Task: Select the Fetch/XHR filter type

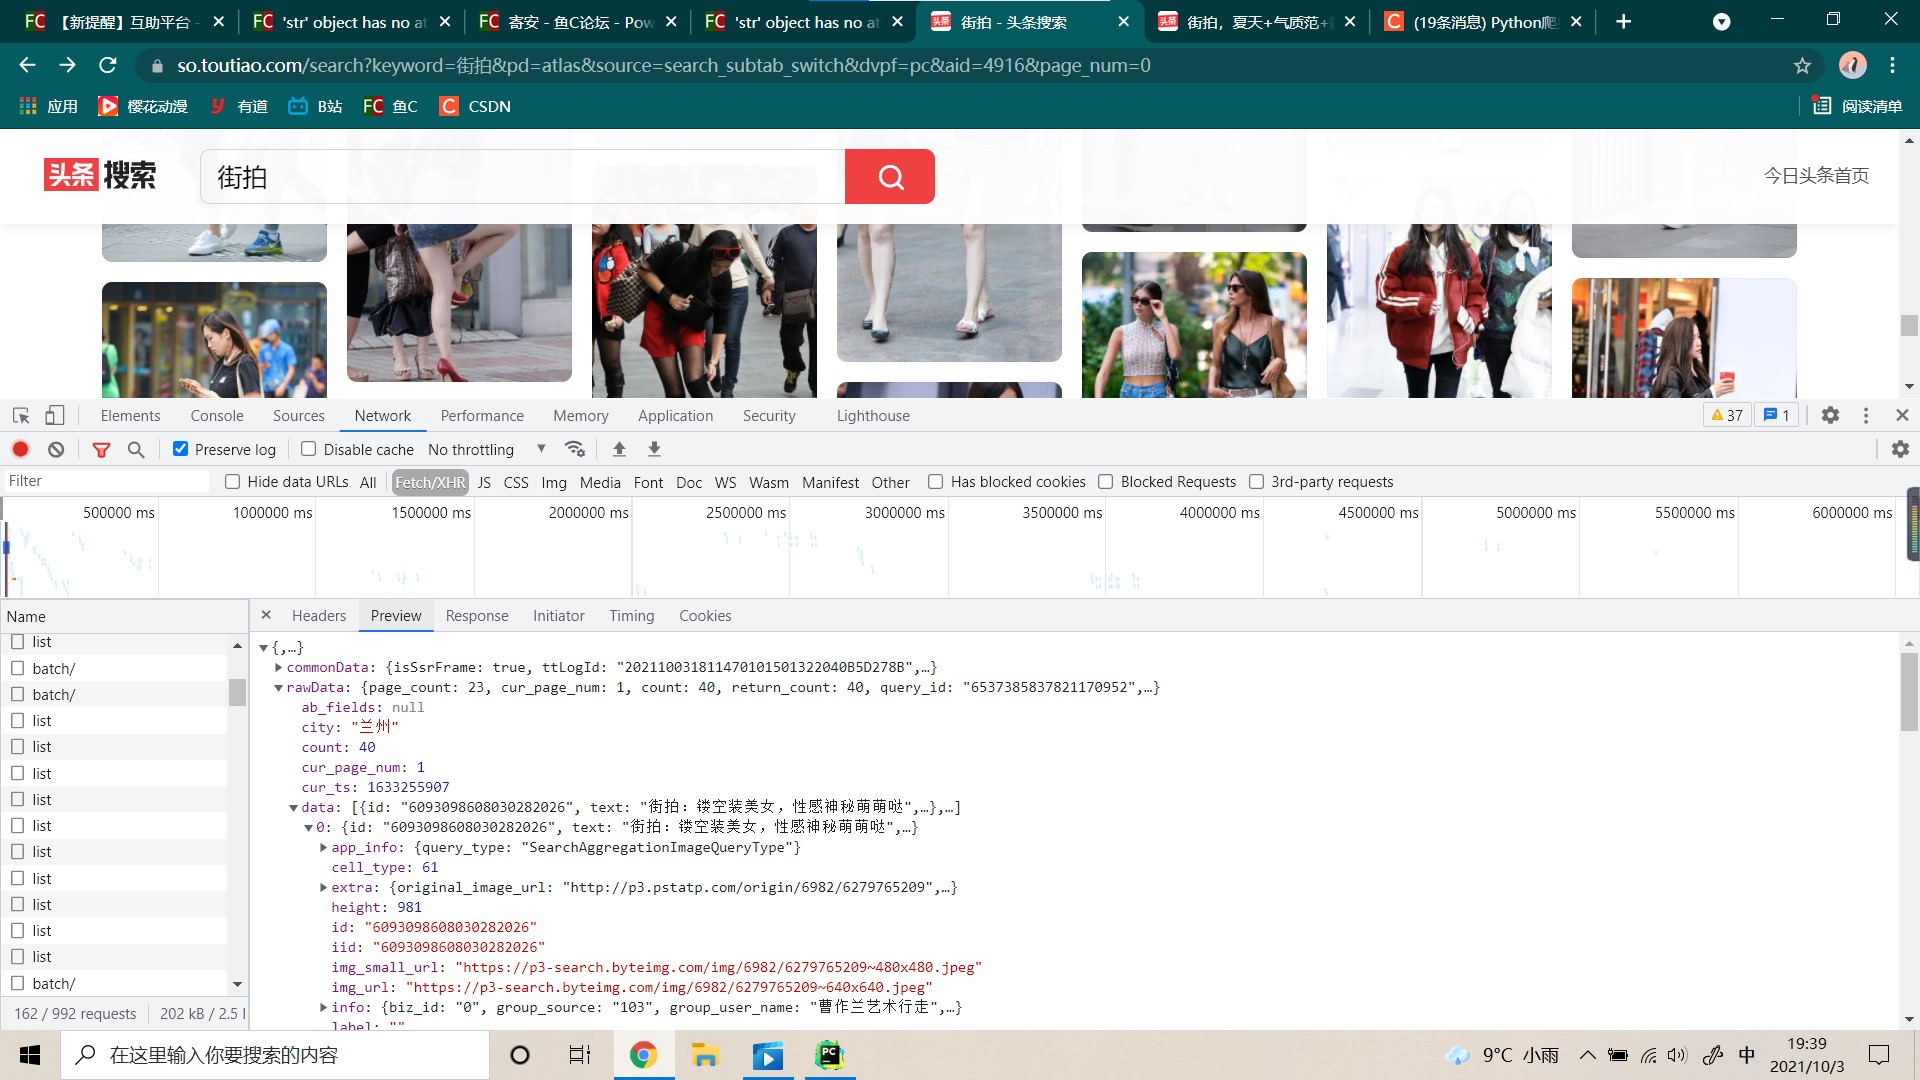Action: [430, 482]
